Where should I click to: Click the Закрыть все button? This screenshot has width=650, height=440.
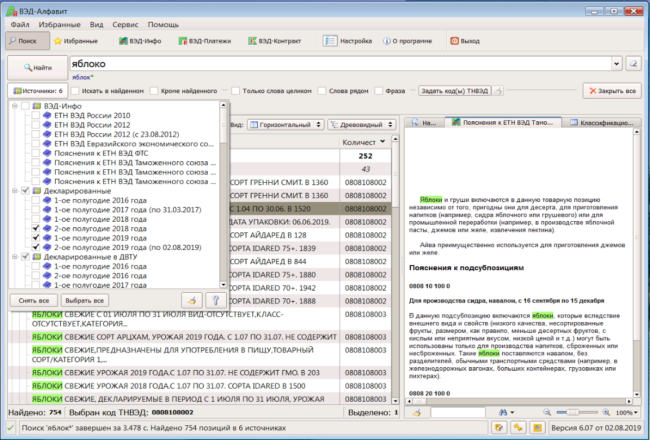(610, 91)
